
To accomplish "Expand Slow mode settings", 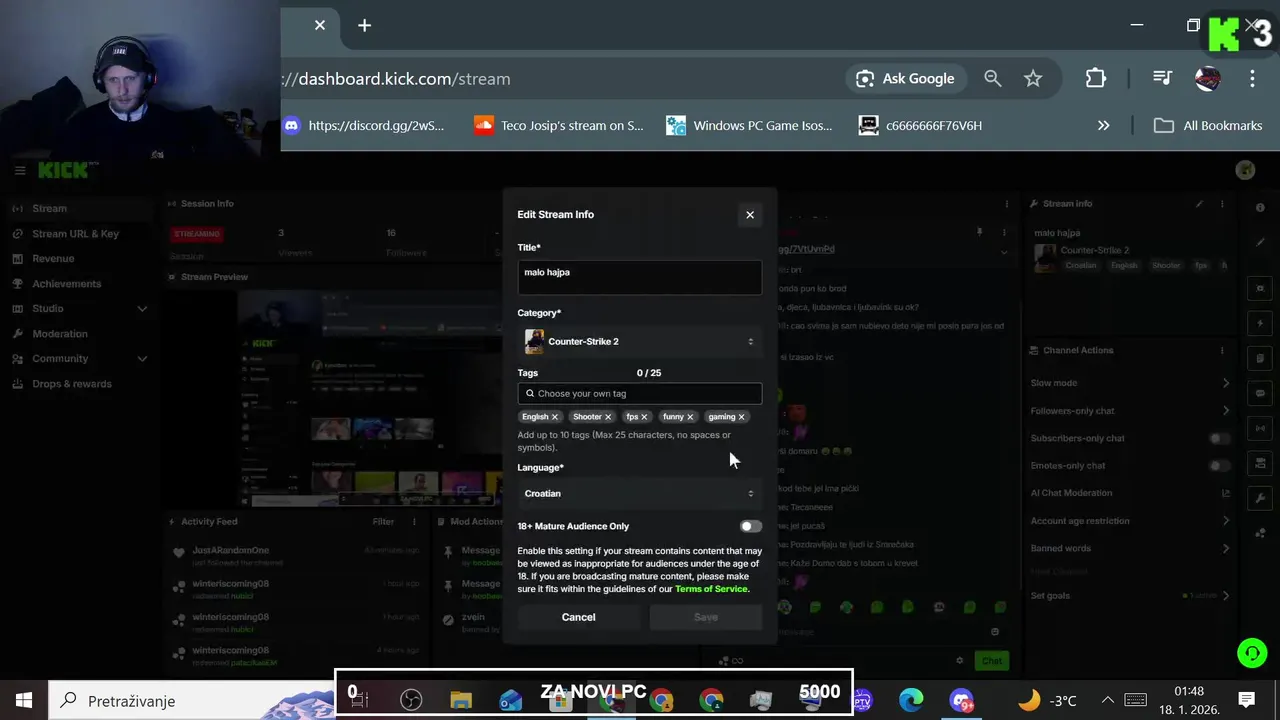I will coord(1130,383).
